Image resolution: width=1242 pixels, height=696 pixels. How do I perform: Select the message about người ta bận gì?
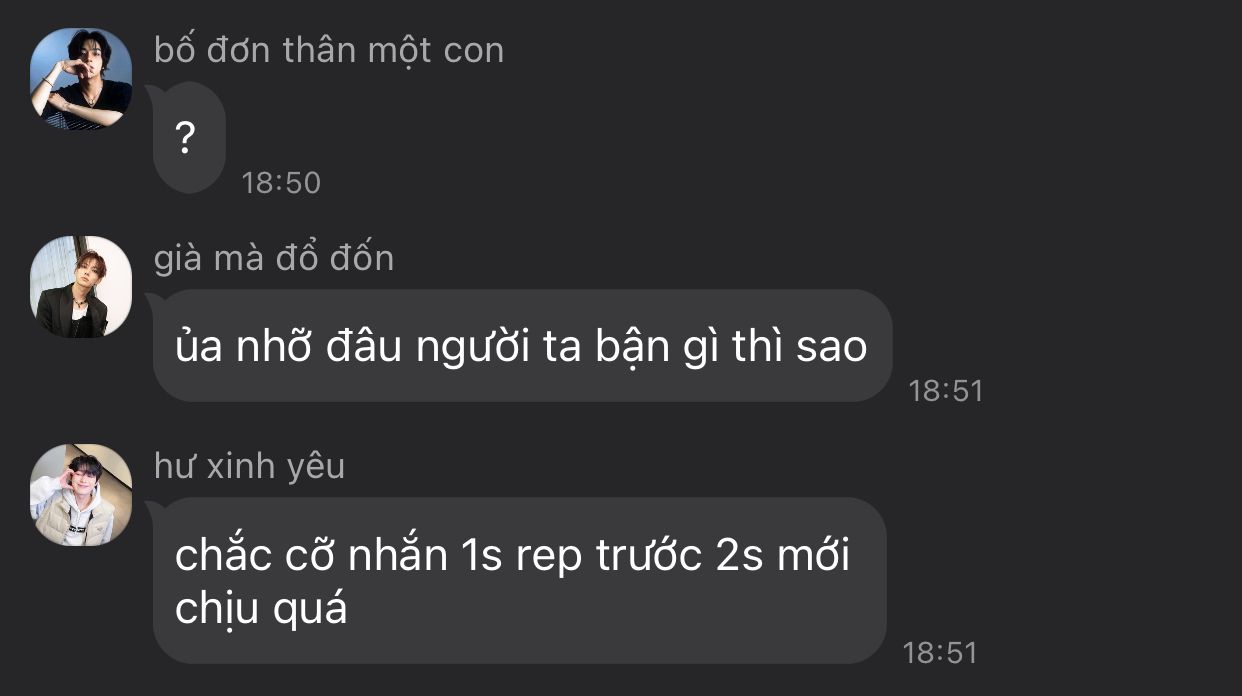[x=521, y=346]
